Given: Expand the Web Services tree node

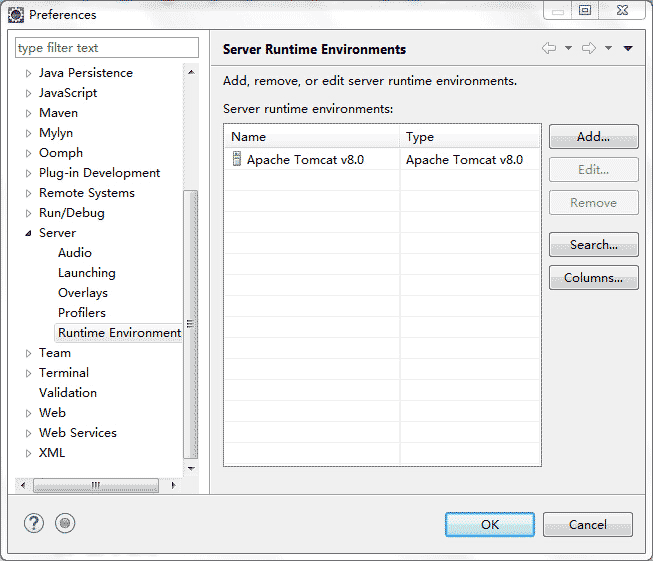Looking at the screenshot, I should tap(28, 433).
